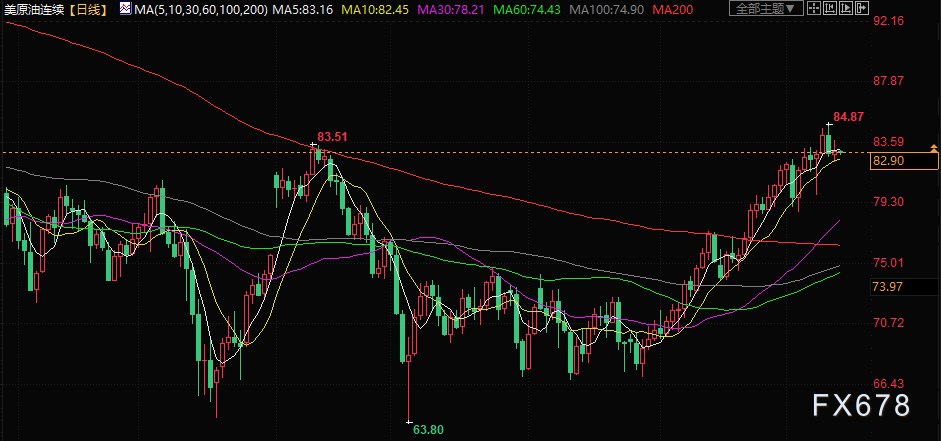Change the 日线 period selector

[x=88, y=9]
